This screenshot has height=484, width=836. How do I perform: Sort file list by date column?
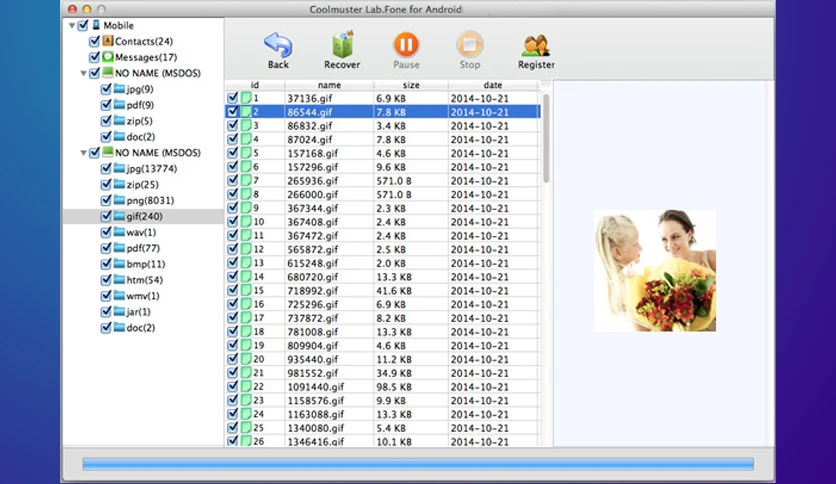[x=493, y=85]
